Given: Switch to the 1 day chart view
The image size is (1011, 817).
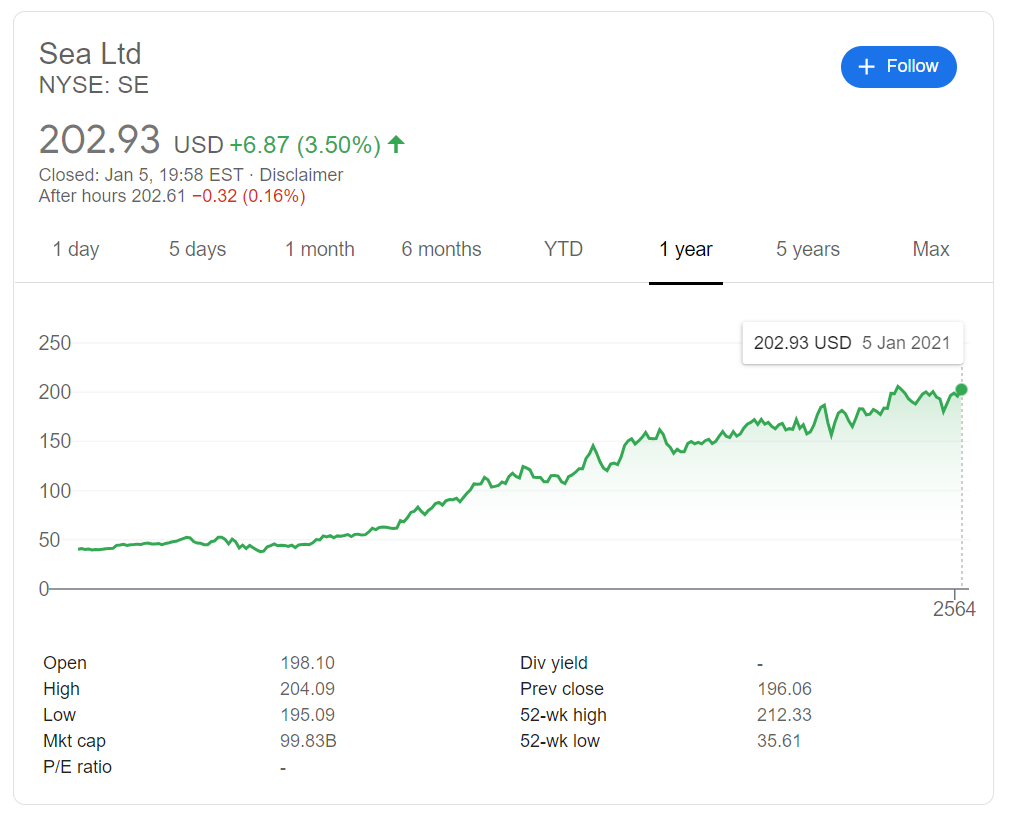Looking at the screenshot, I should tap(76, 249).
